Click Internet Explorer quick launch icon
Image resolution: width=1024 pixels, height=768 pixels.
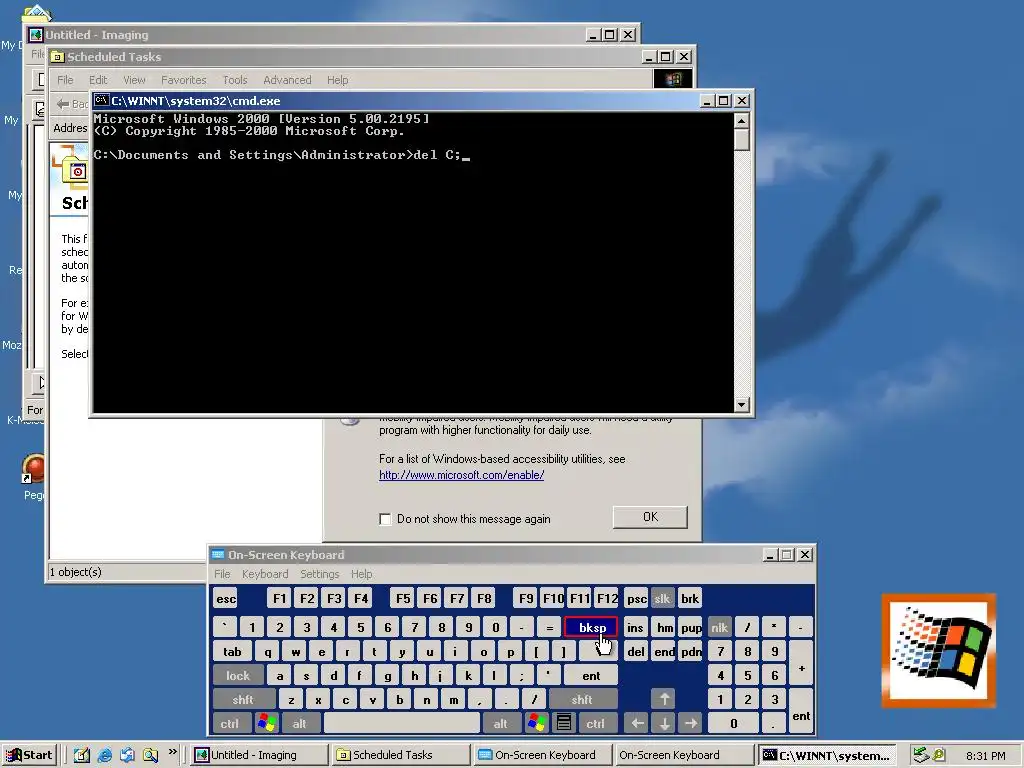point(104,755)
